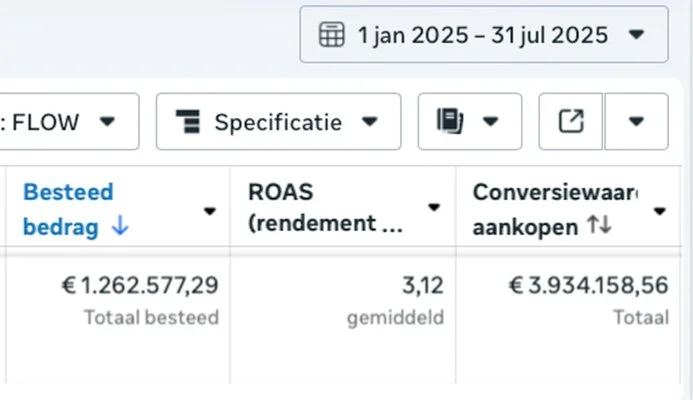Open the Specificatie dropdown arrow
Viewport: 693px width, 400px height.
(370, 122)
